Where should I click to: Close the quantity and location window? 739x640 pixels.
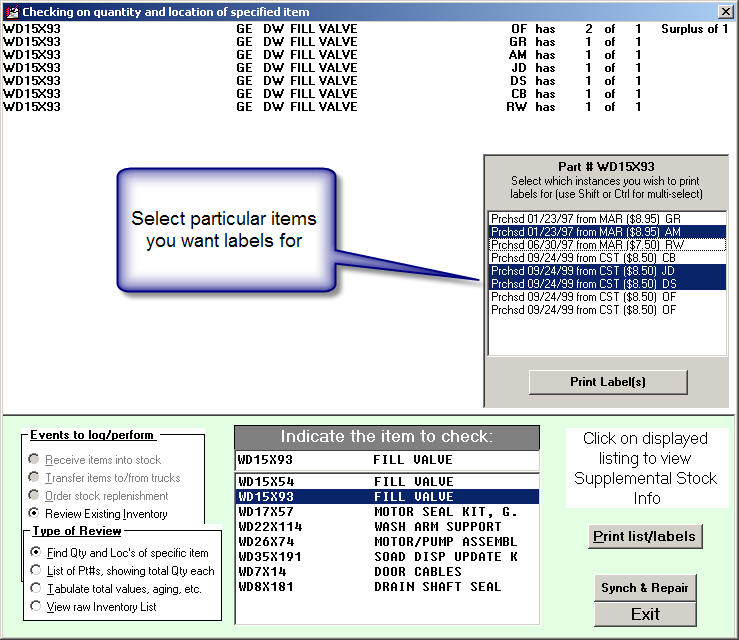tap(725, 11)
